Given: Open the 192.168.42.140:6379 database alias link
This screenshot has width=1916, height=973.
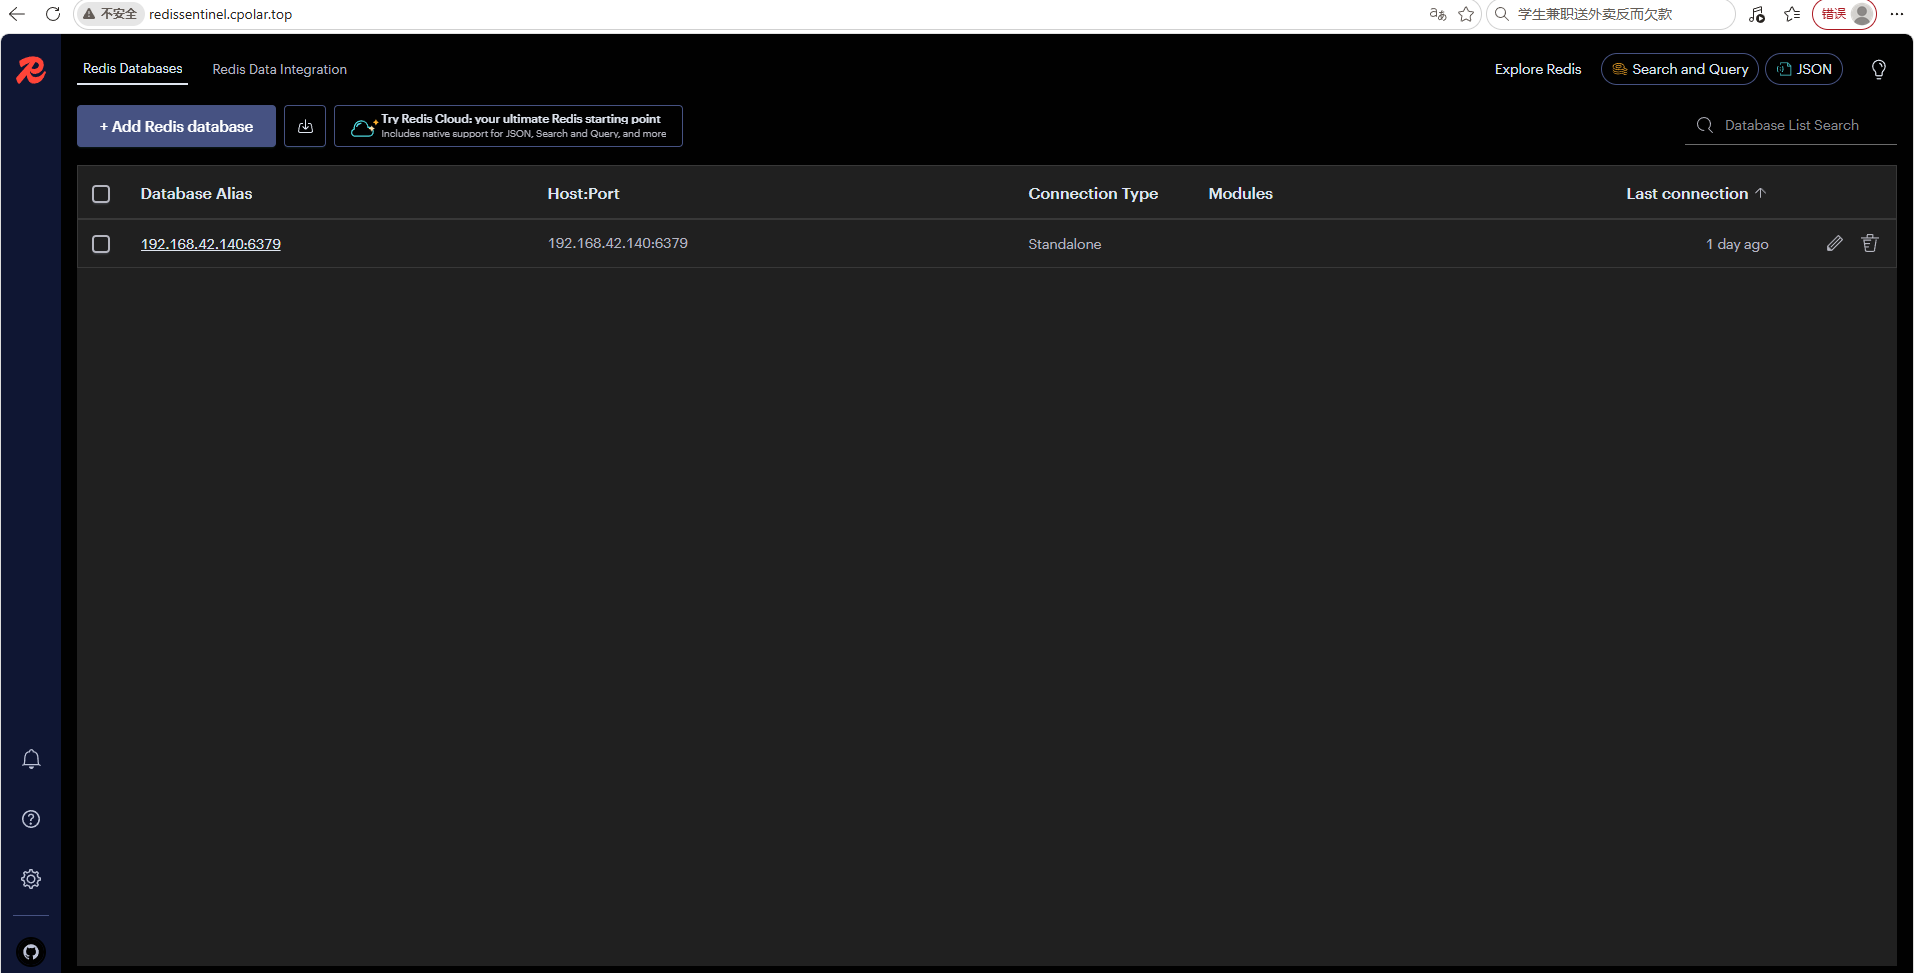Looking at the screenshot, I should [x=211, y=244].
